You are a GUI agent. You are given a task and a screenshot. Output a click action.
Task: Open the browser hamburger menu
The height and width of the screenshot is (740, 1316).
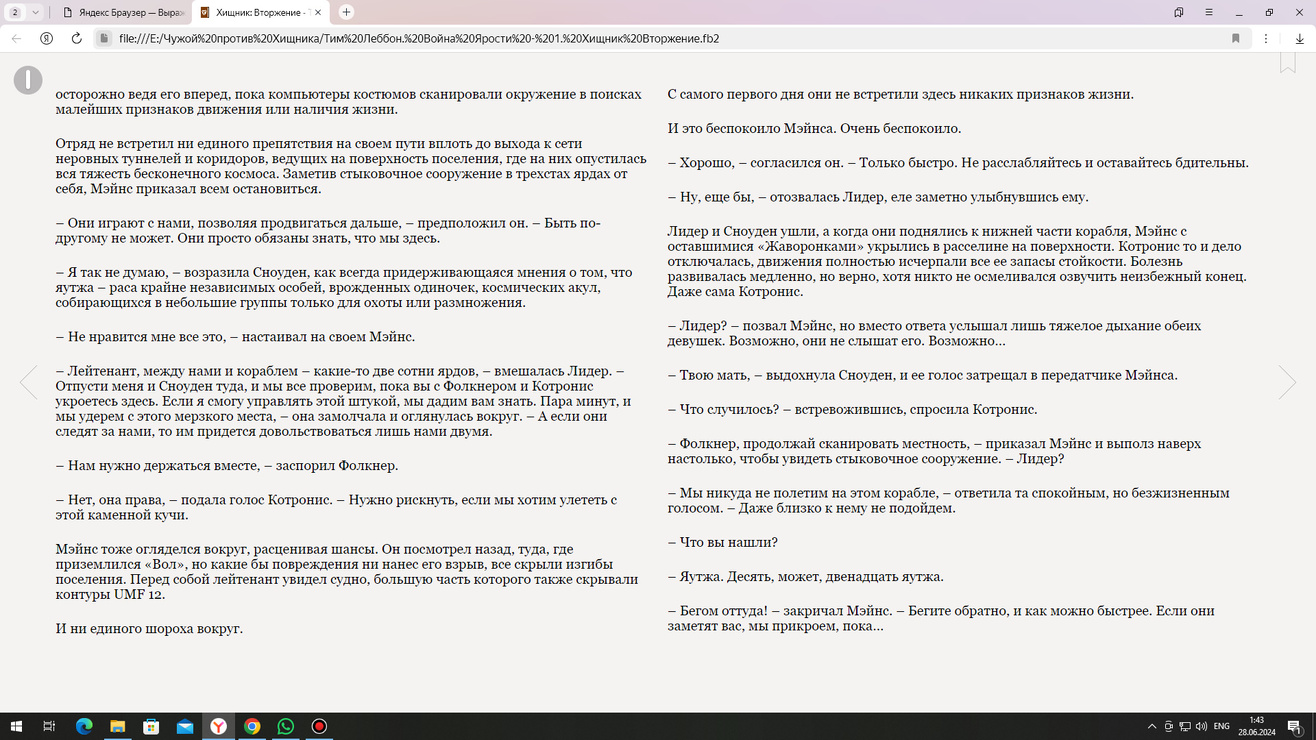1209,12
